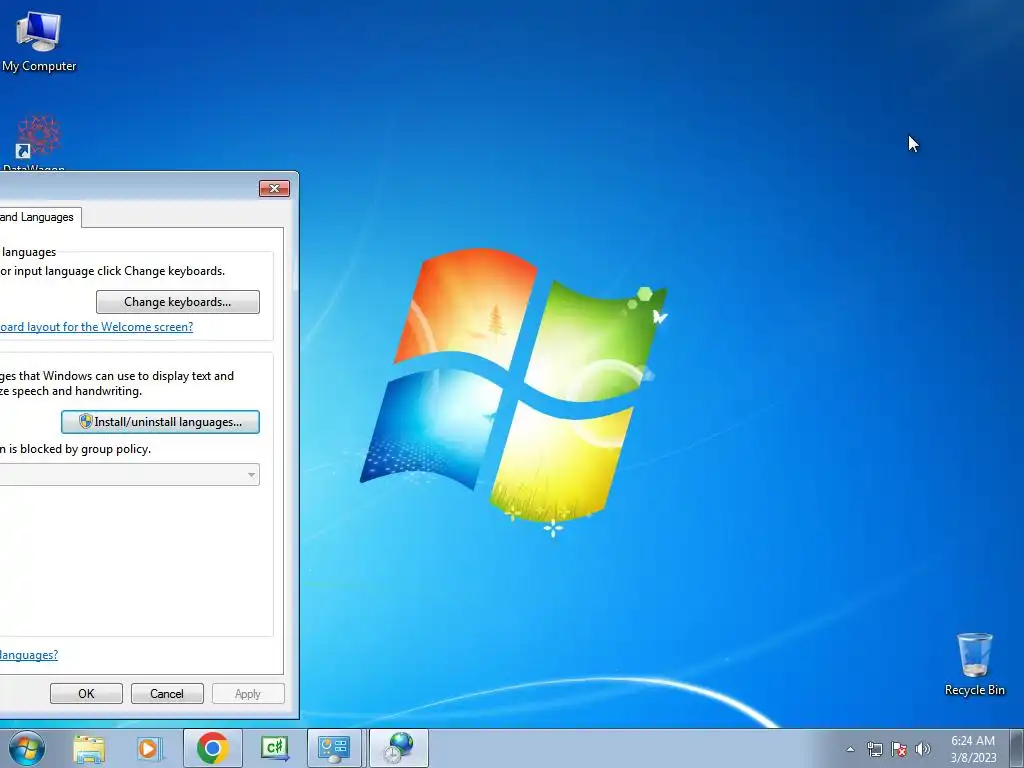The width and height of the screenshot is (1024, 768).
Task: Open the additional languages help link
Action: click(29, 654)
